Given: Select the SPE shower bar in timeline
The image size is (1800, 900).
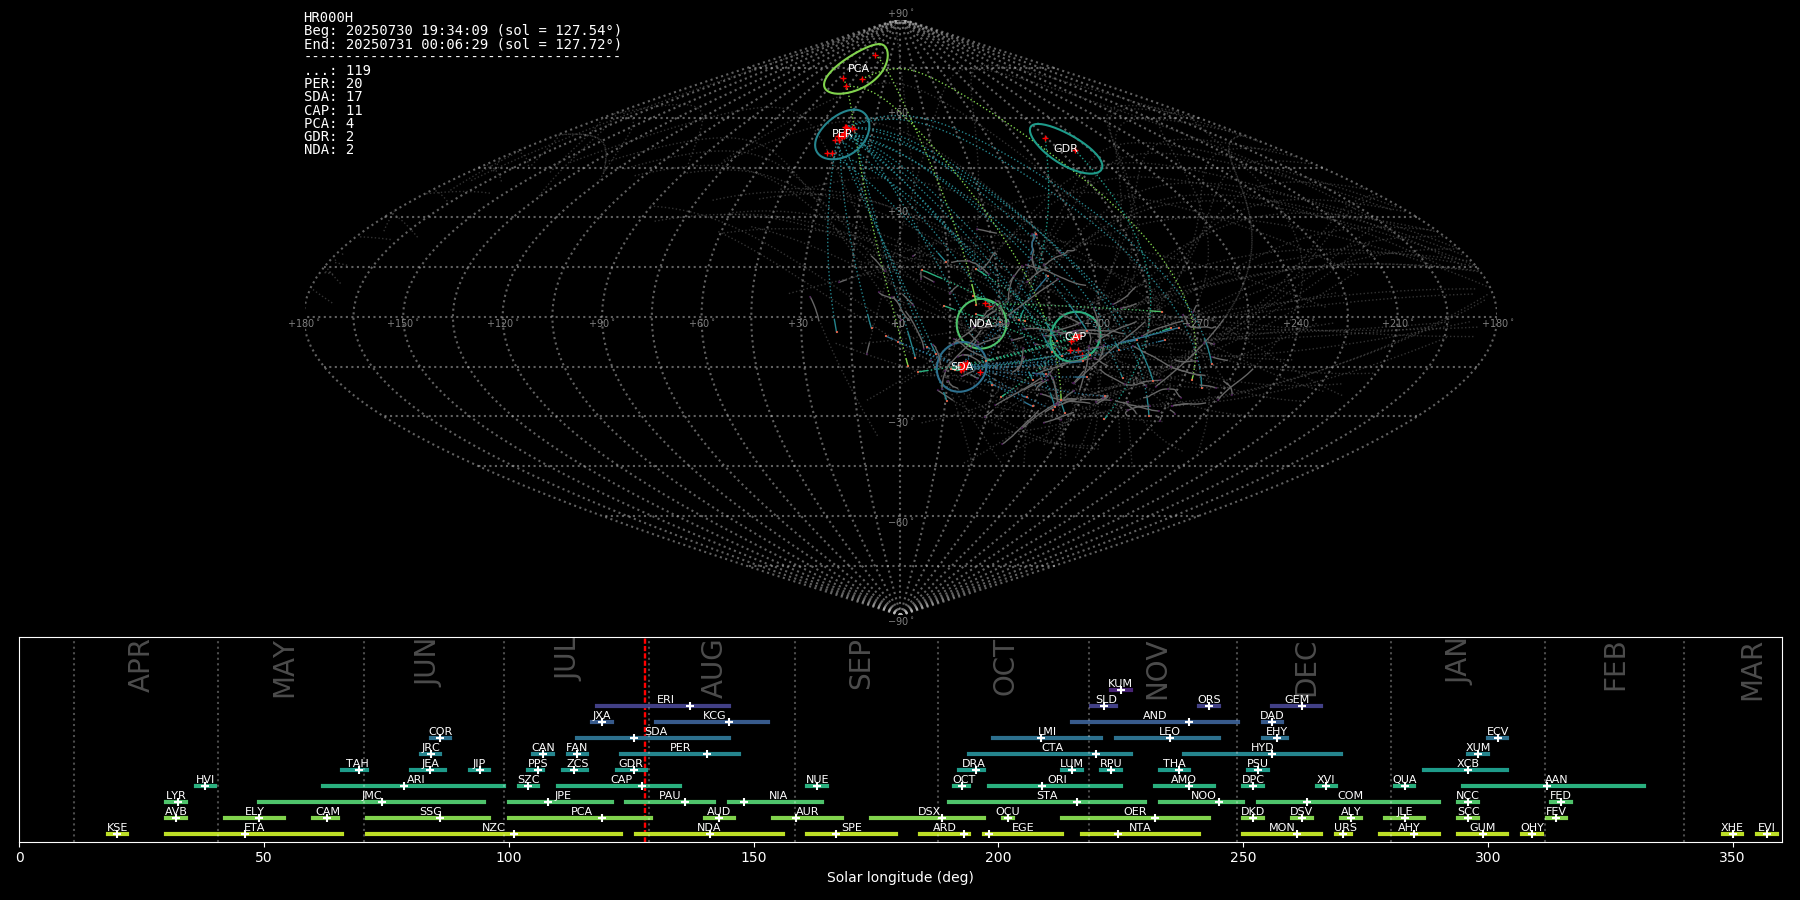Looking at the screenshot, I should pyautogui.click(x=851, y=834).
